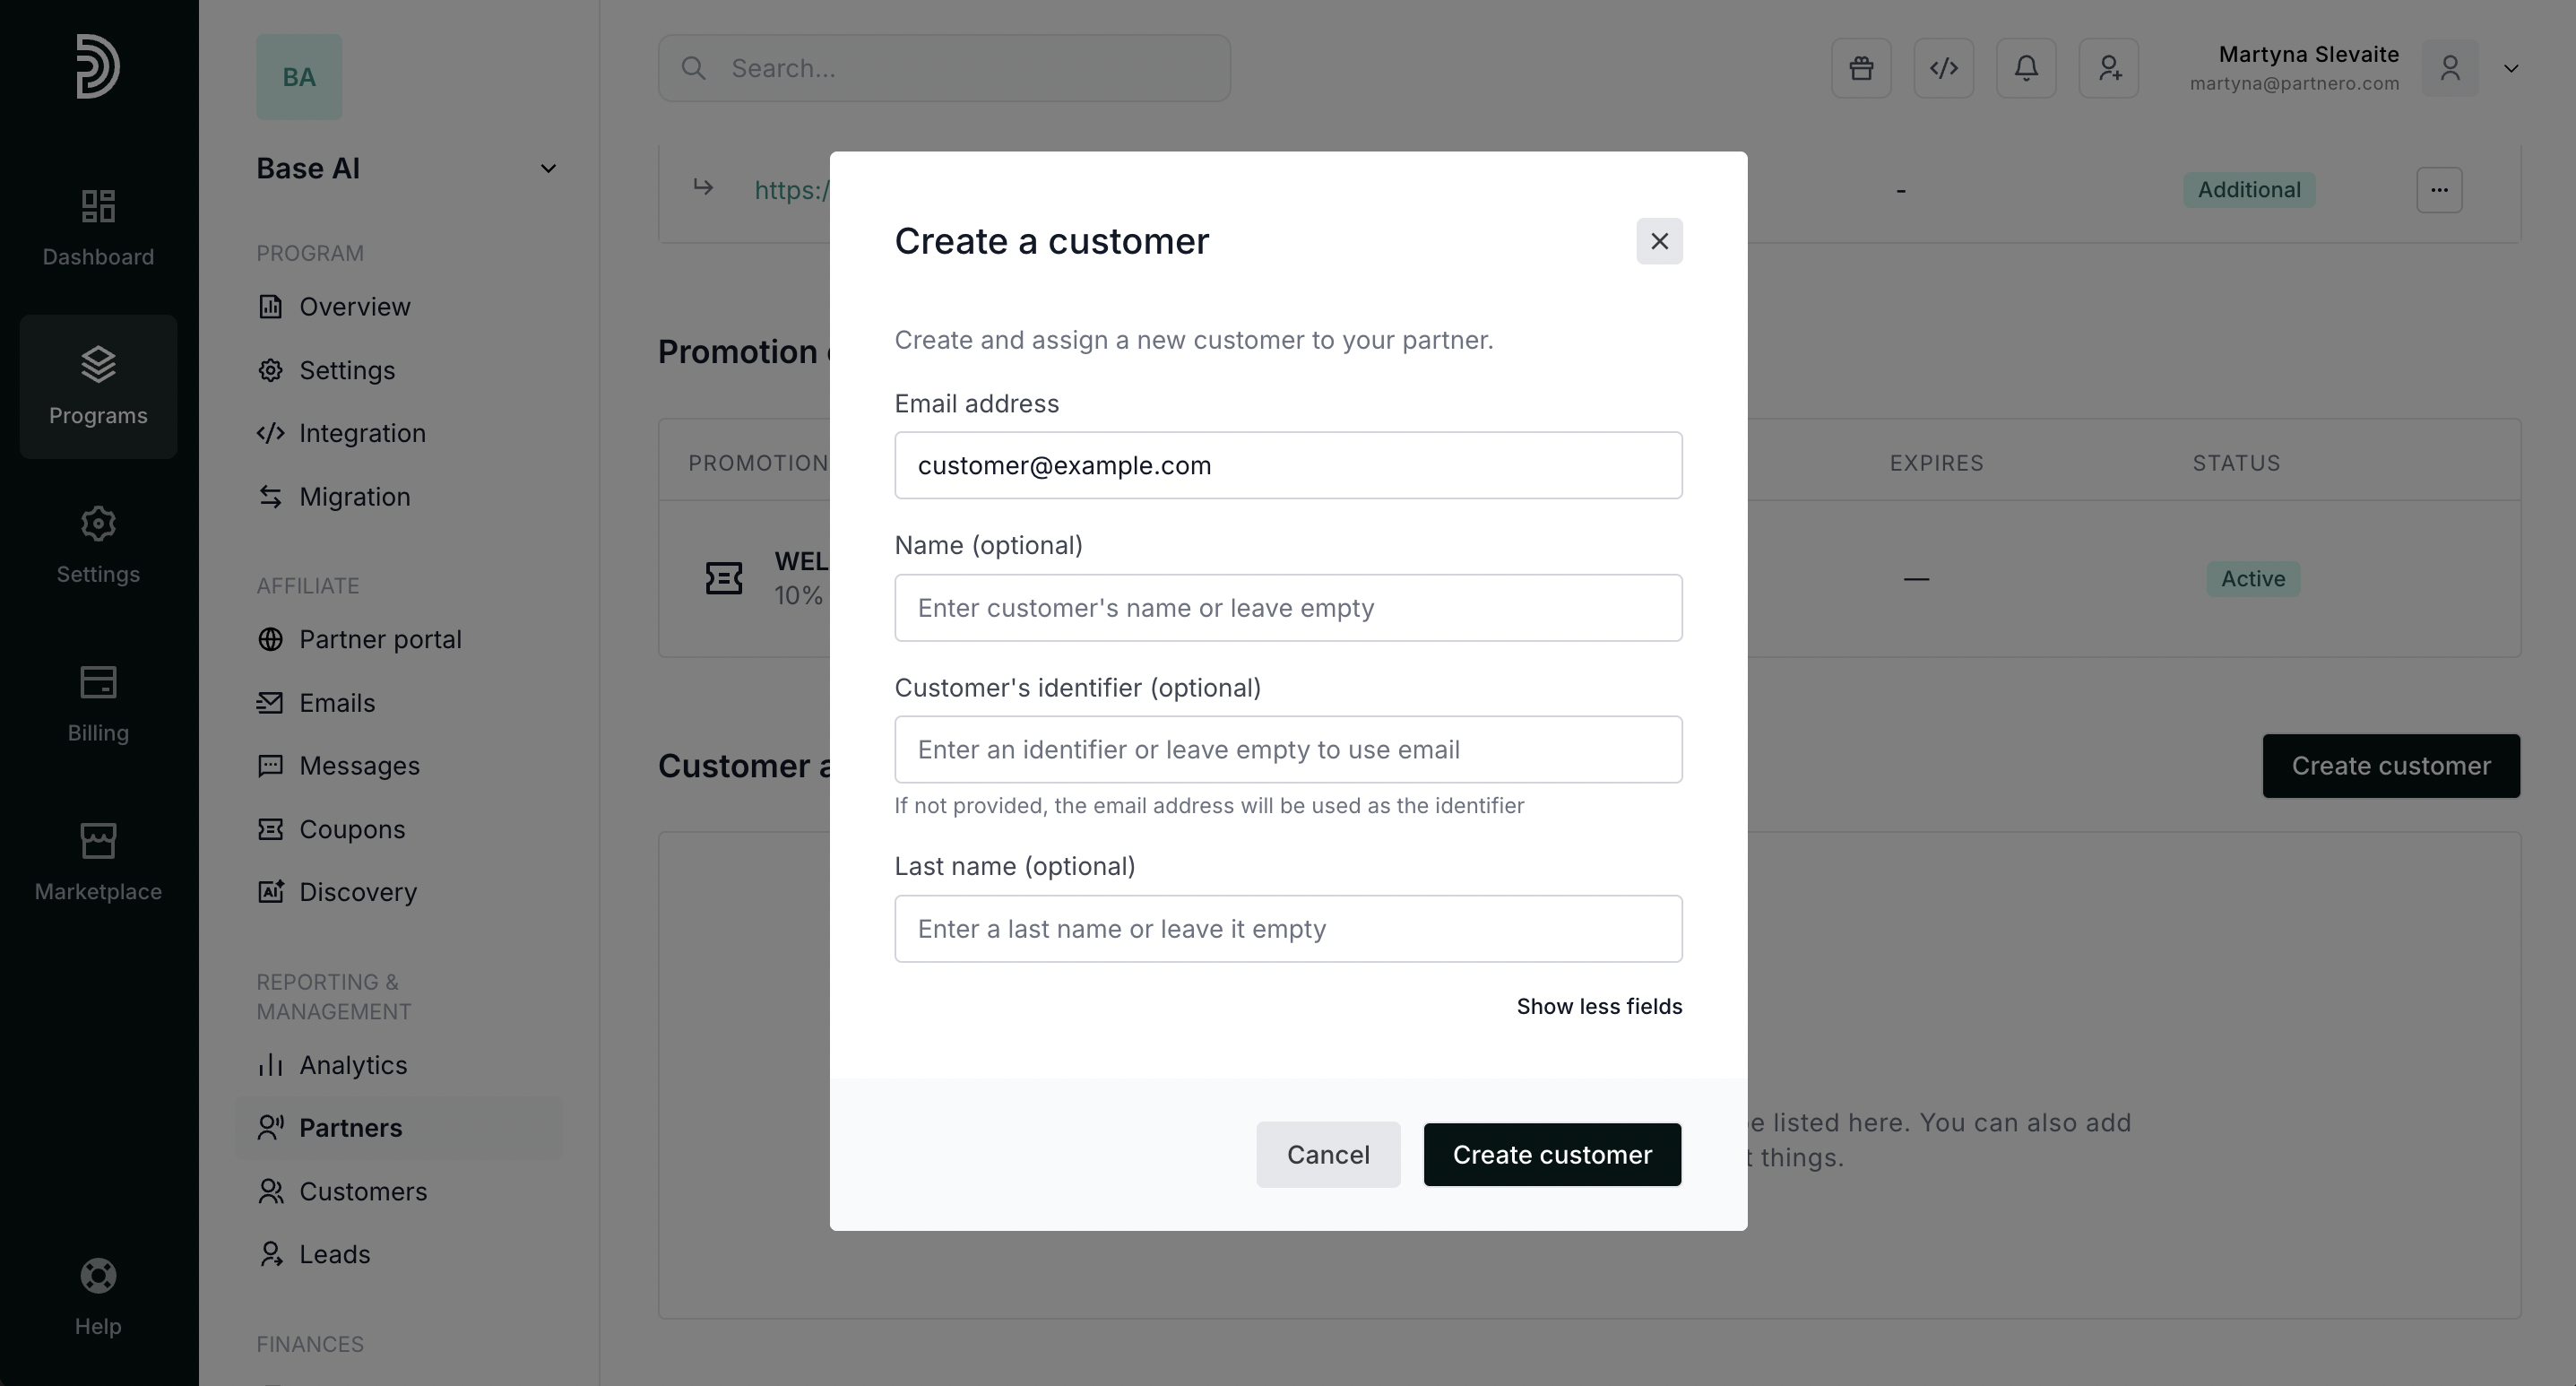
Task: Click the three-dots menu beside Additional
Action: [2439, 190]
